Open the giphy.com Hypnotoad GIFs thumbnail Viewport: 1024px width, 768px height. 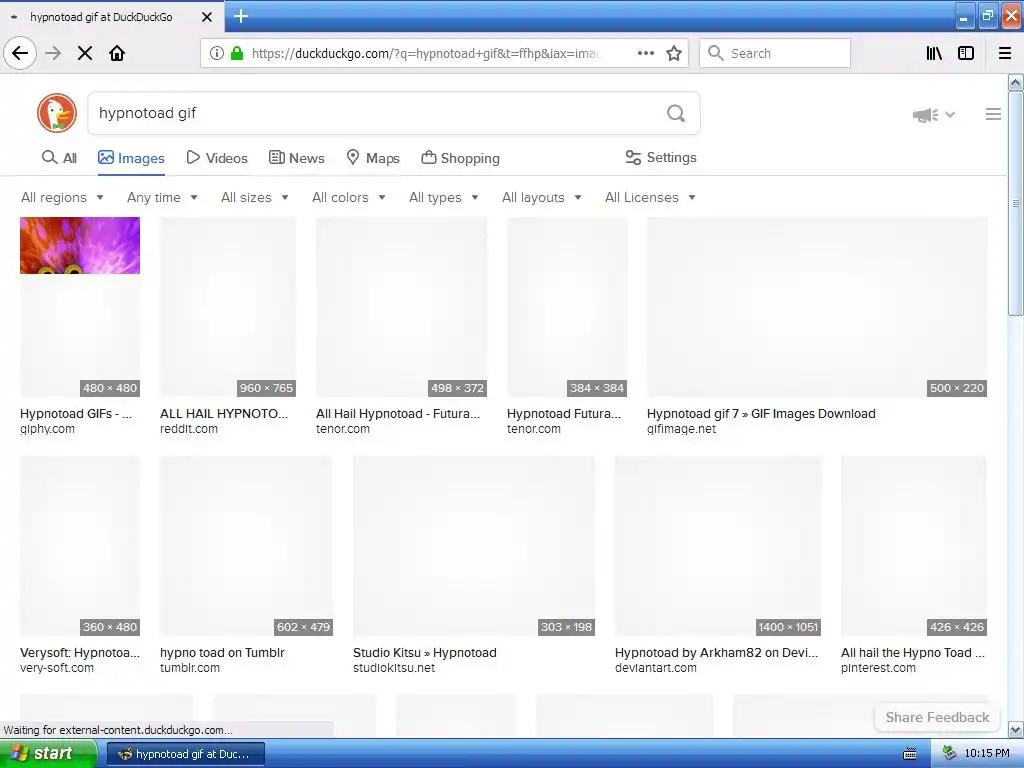pyautogui.click(x=80, y=307)
